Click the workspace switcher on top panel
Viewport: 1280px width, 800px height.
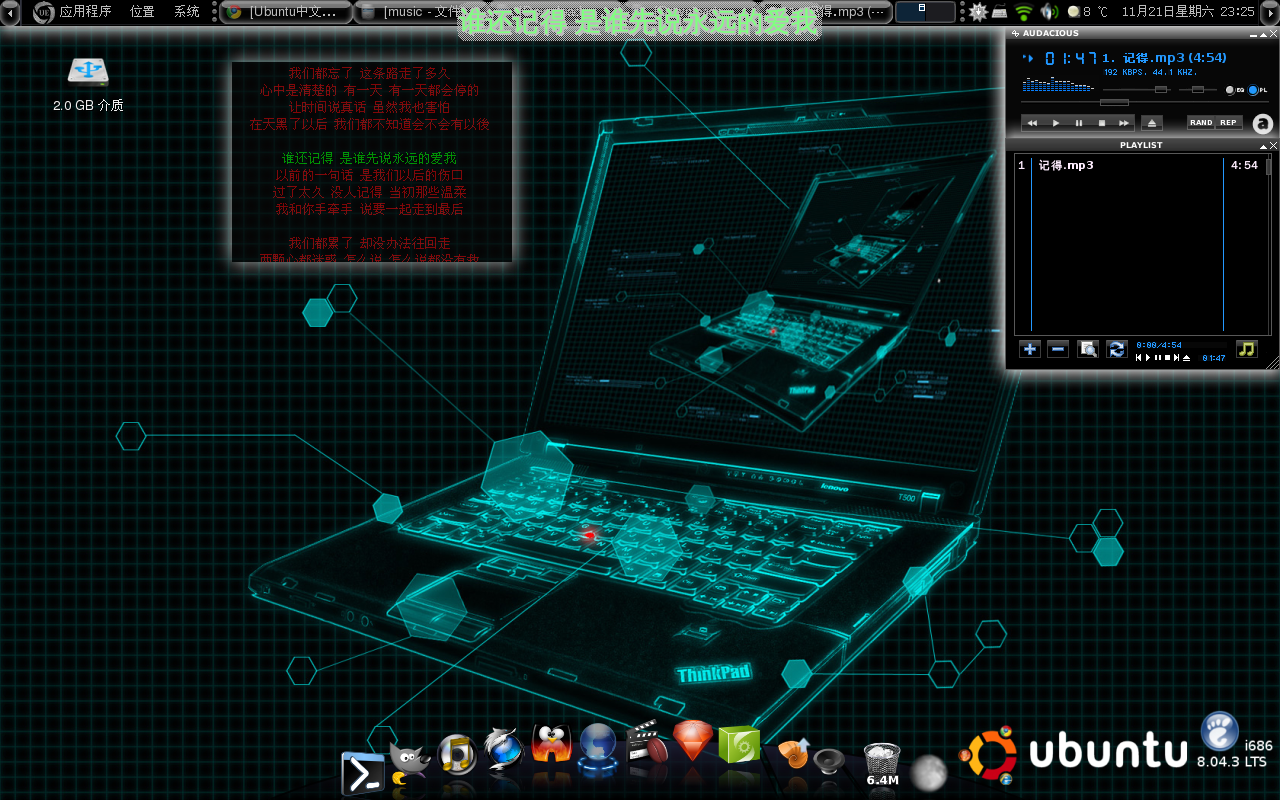tap(925, 12)
